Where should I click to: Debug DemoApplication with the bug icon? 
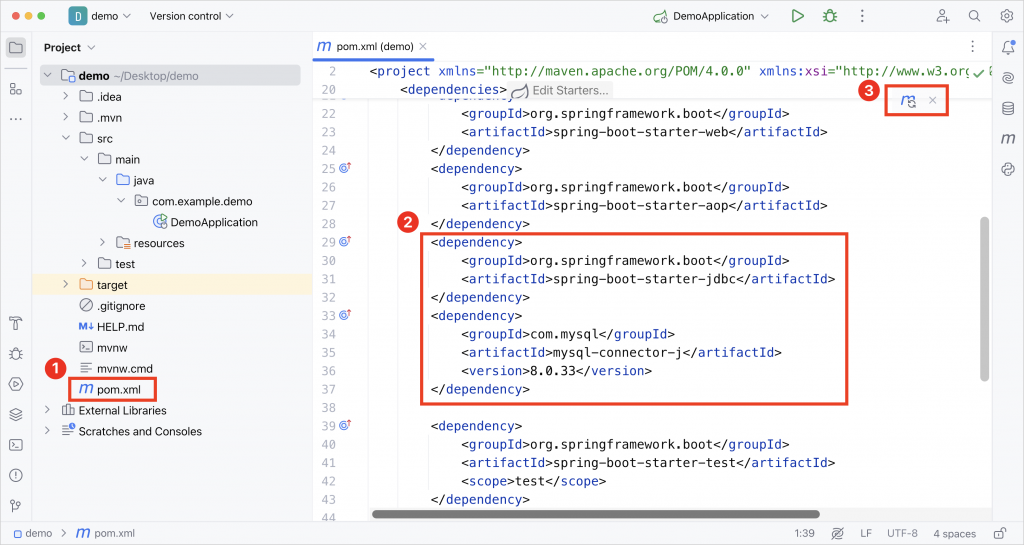coord(830,16)
